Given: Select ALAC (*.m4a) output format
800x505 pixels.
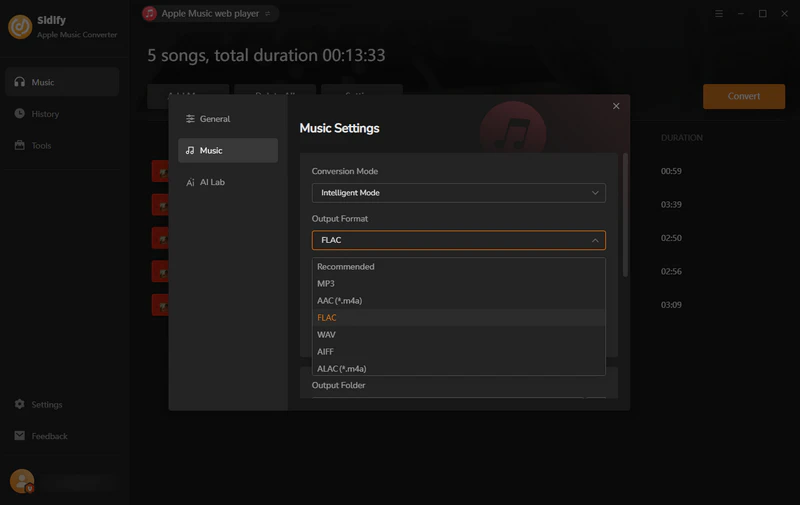Looking at the screenshot, I should 459,368.
